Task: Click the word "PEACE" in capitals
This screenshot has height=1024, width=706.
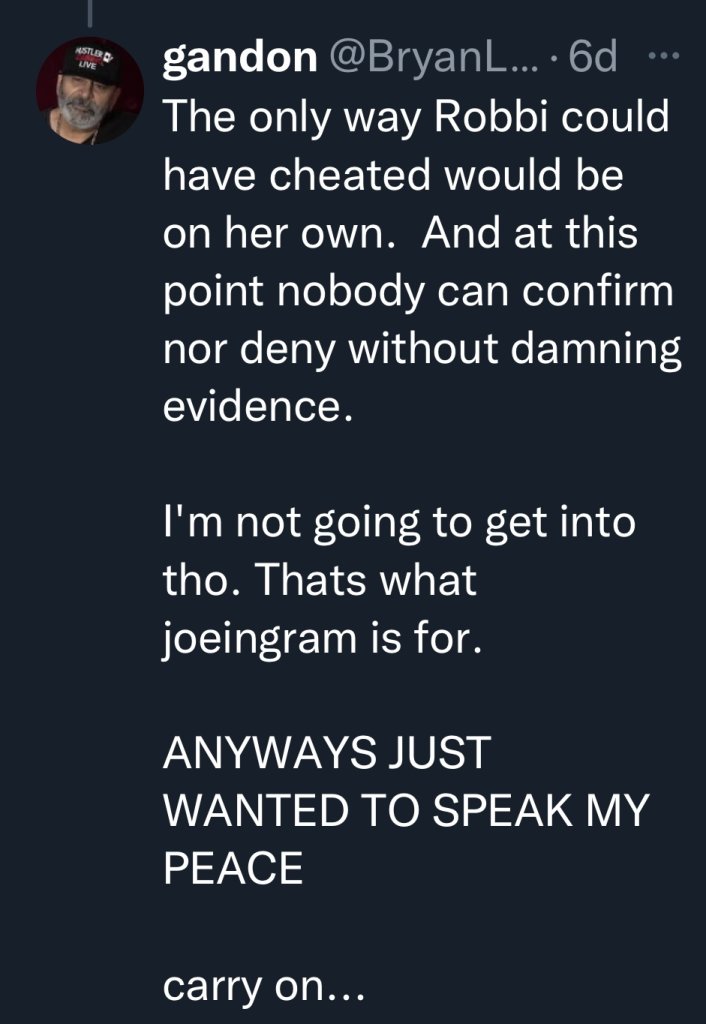Action: tap(232, 870)
